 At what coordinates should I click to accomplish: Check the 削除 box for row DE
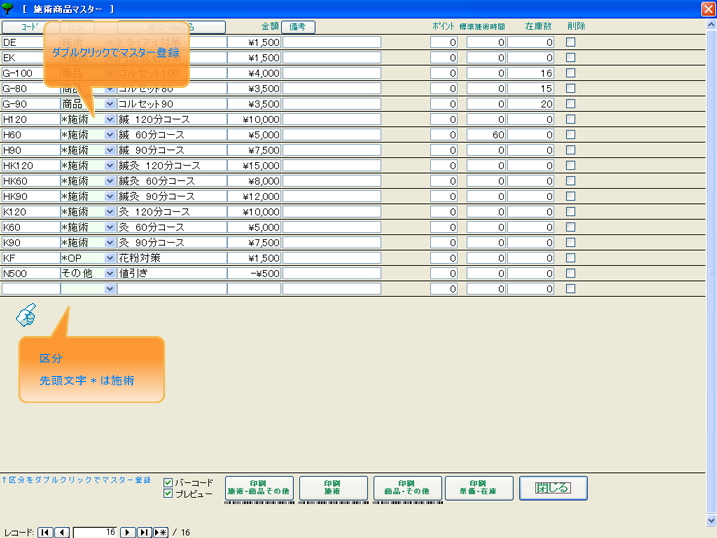pos(571,43)
